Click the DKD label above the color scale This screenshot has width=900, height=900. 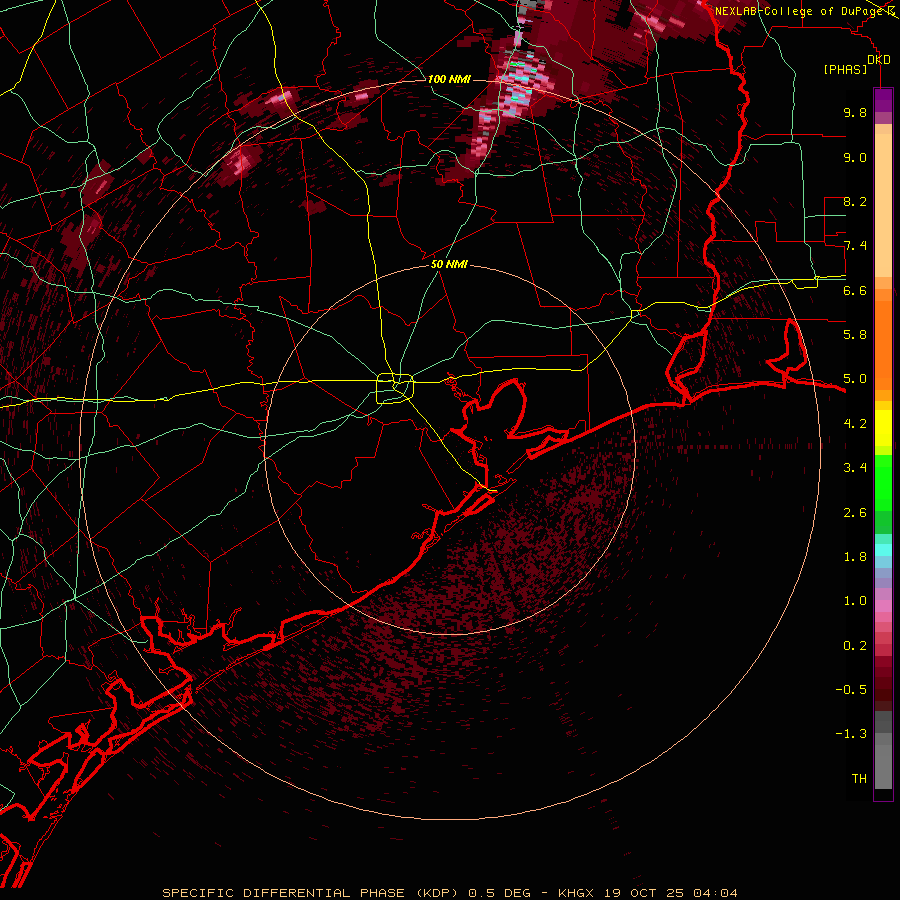pyautogui.click(x=879, y=60)
